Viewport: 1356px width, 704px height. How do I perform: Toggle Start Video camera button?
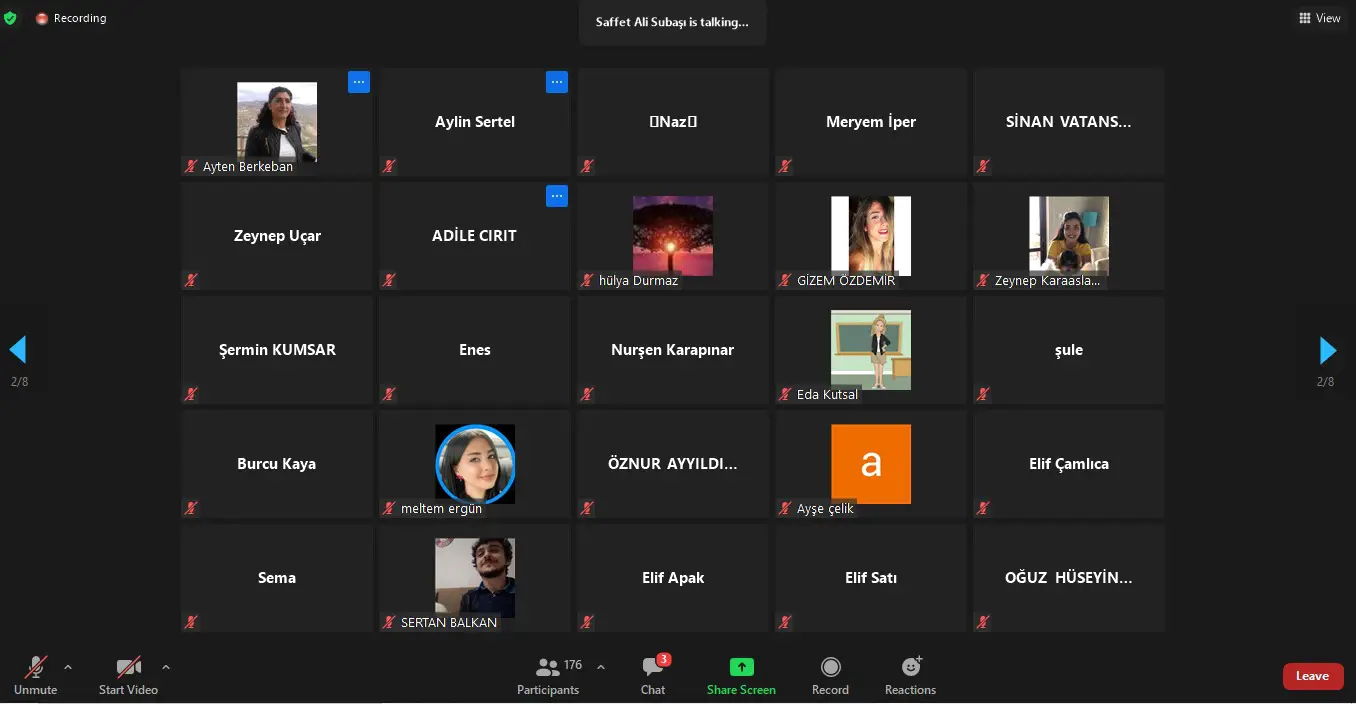coord(128,667)
